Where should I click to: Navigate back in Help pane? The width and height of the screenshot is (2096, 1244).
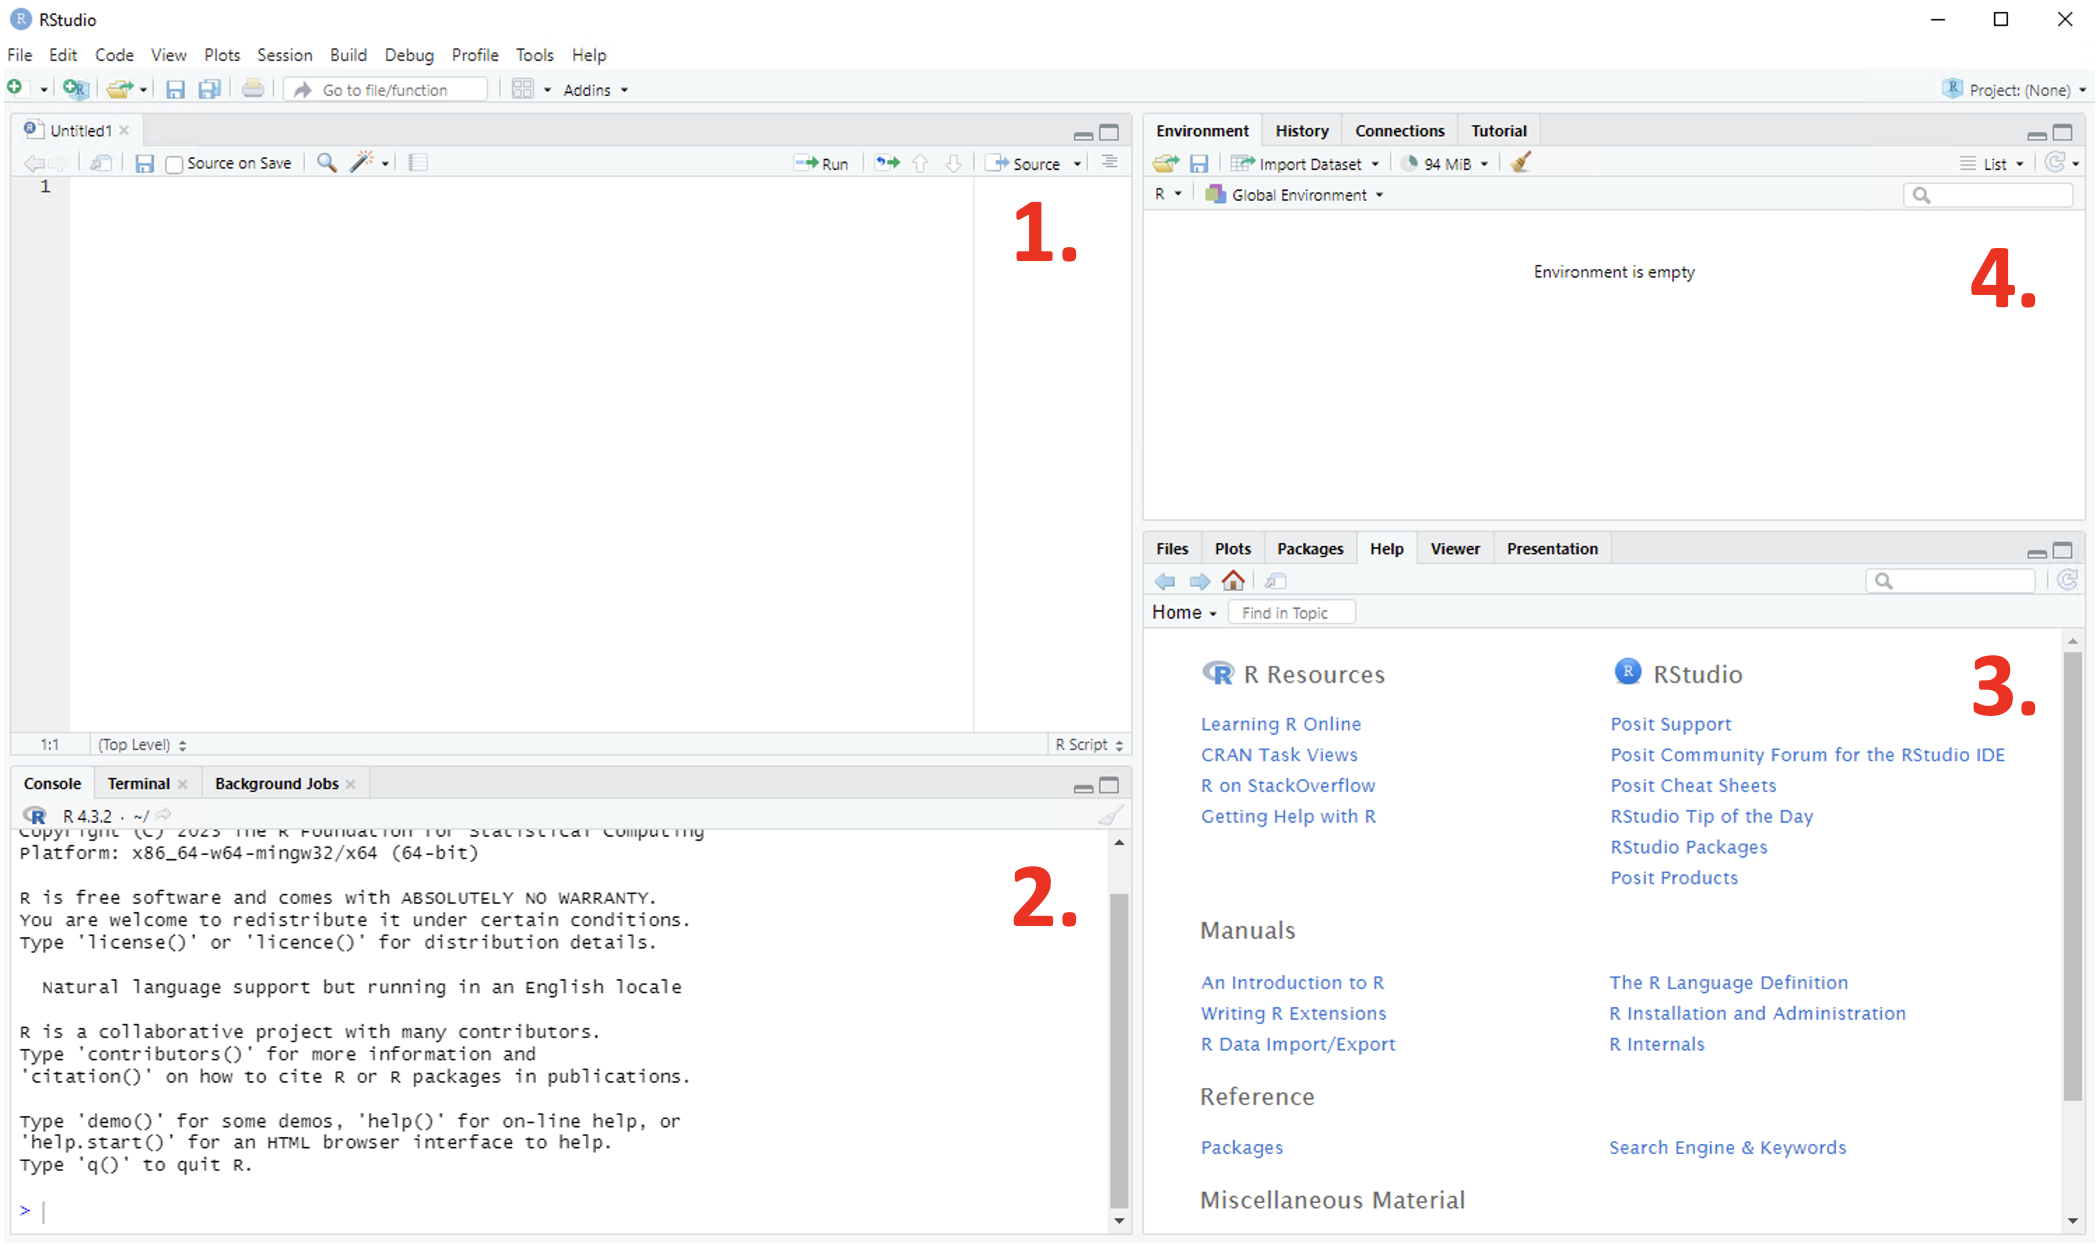(x=1165, y=581)
